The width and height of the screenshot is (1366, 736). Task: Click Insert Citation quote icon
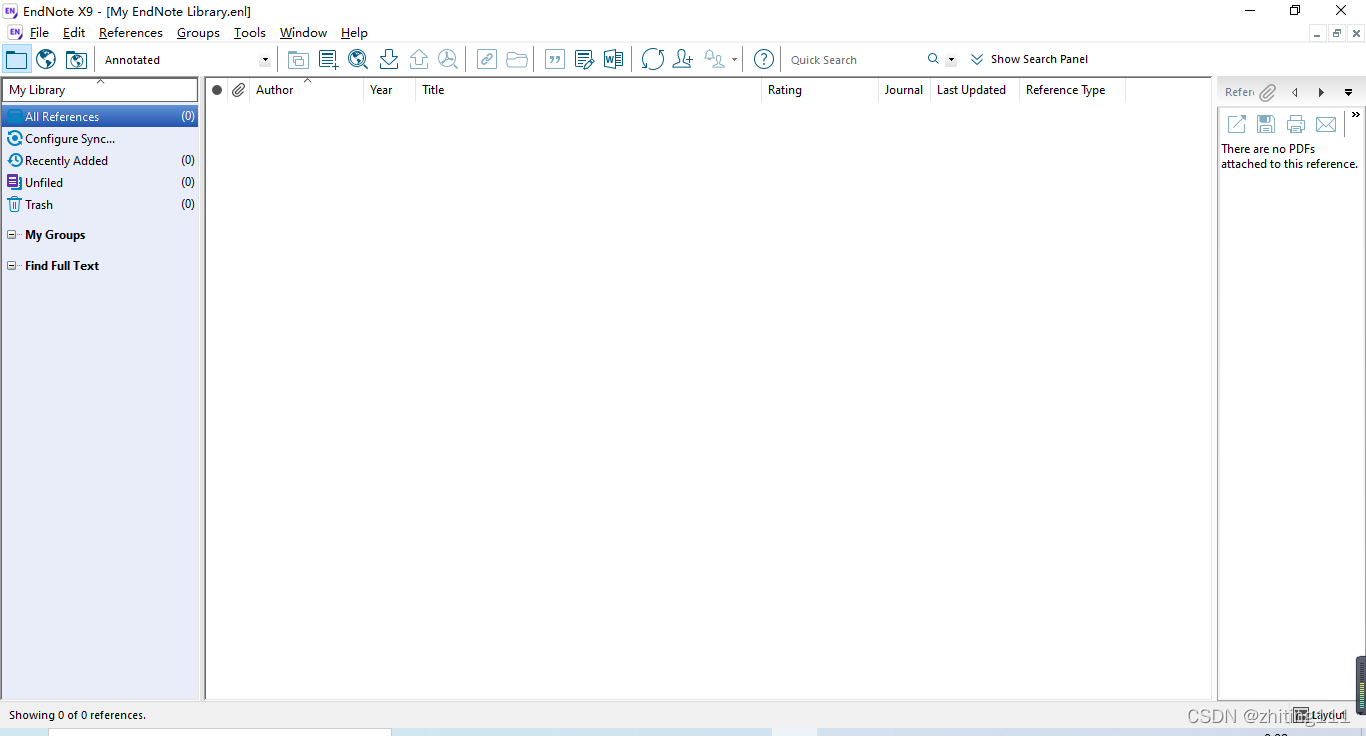554,59
